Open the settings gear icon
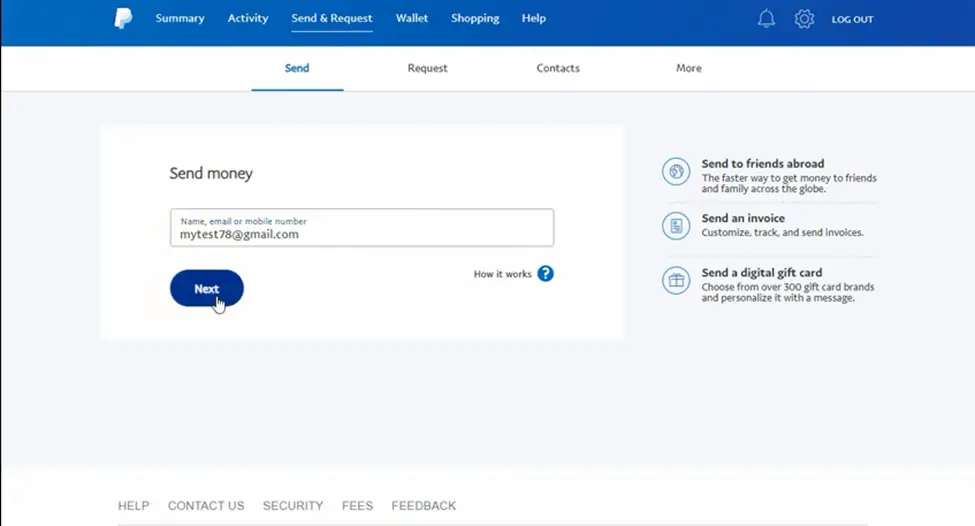The image size is (975, 526). pos(804,19)
